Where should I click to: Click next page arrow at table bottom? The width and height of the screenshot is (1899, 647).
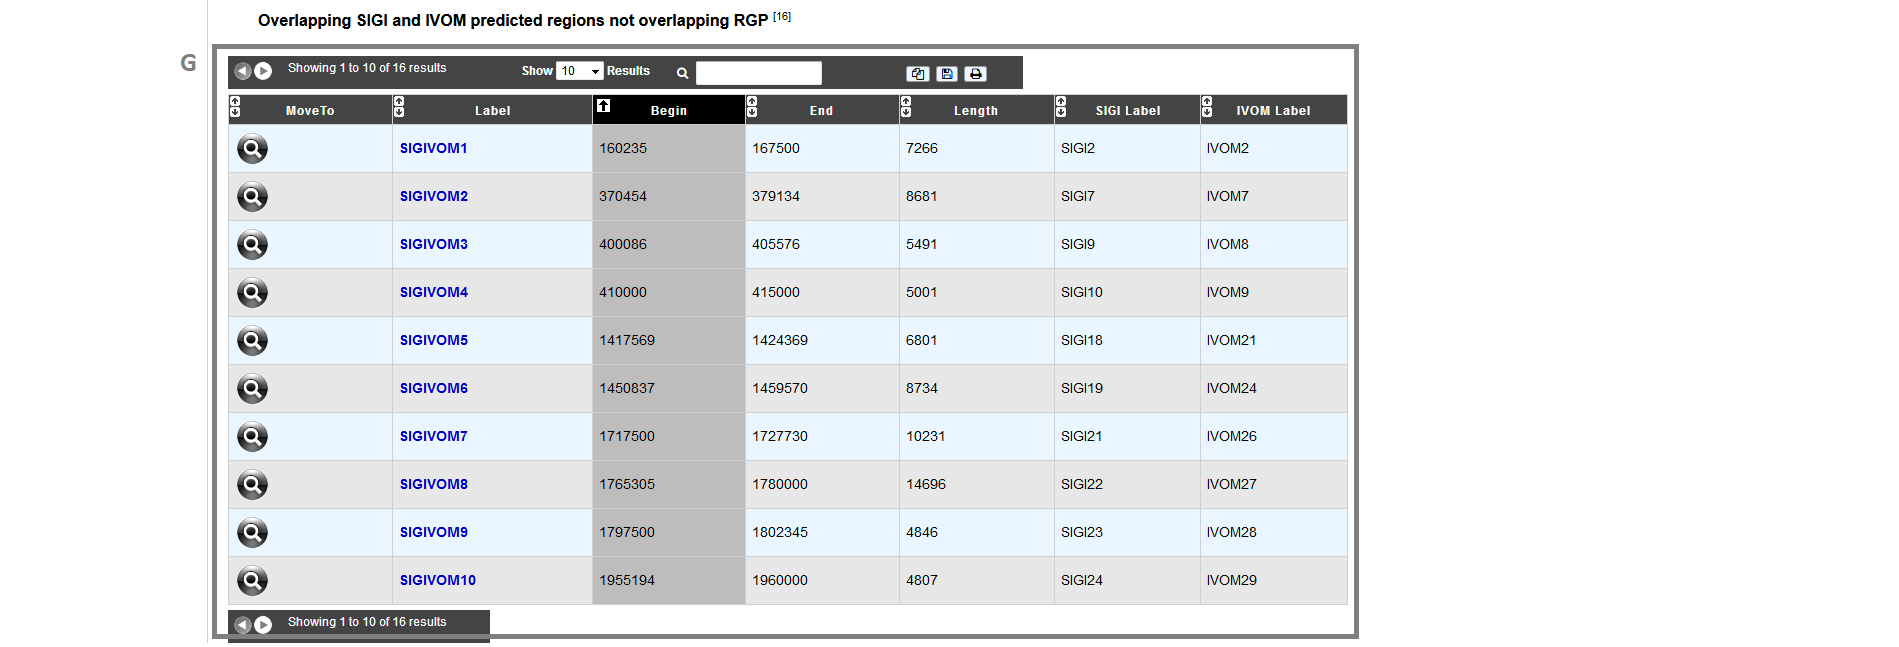coord(263,625)
